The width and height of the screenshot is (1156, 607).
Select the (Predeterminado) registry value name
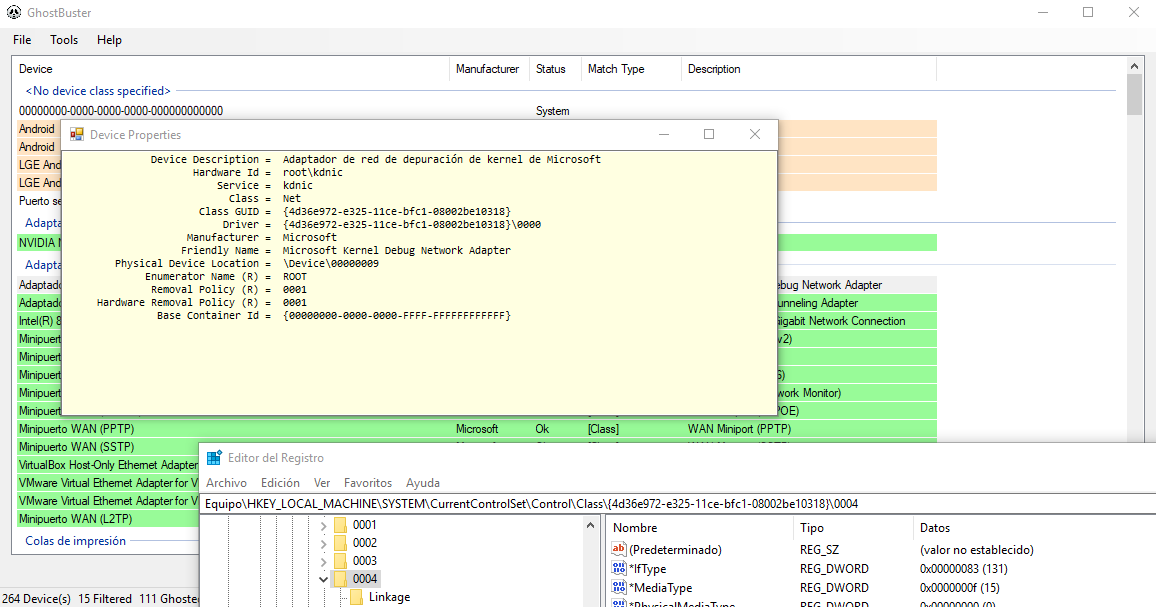[x=675, y=549]
